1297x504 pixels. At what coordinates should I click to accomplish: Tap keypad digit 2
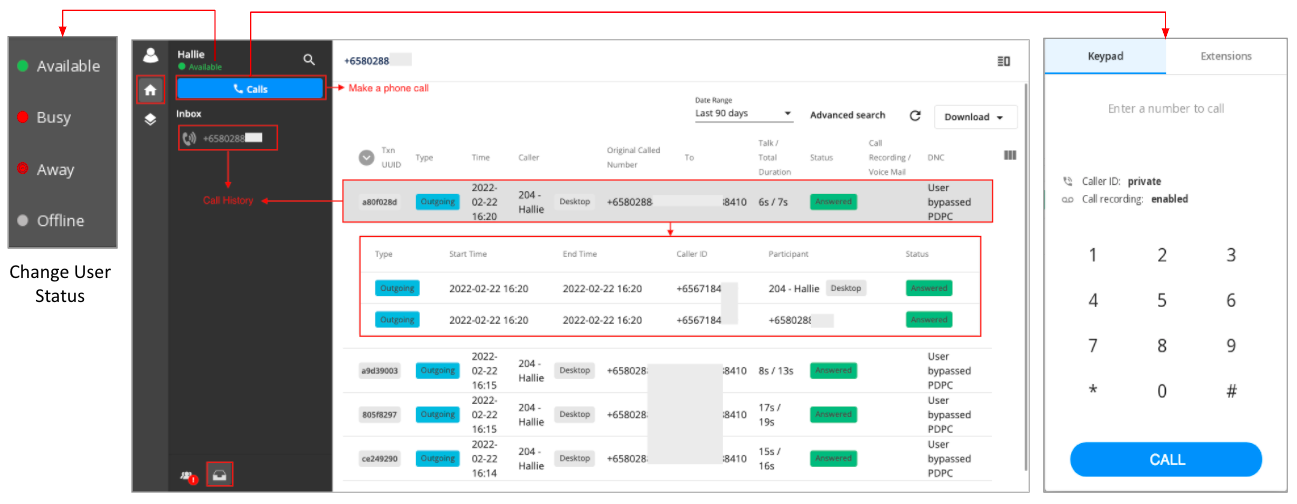(x=1162, y=255)
